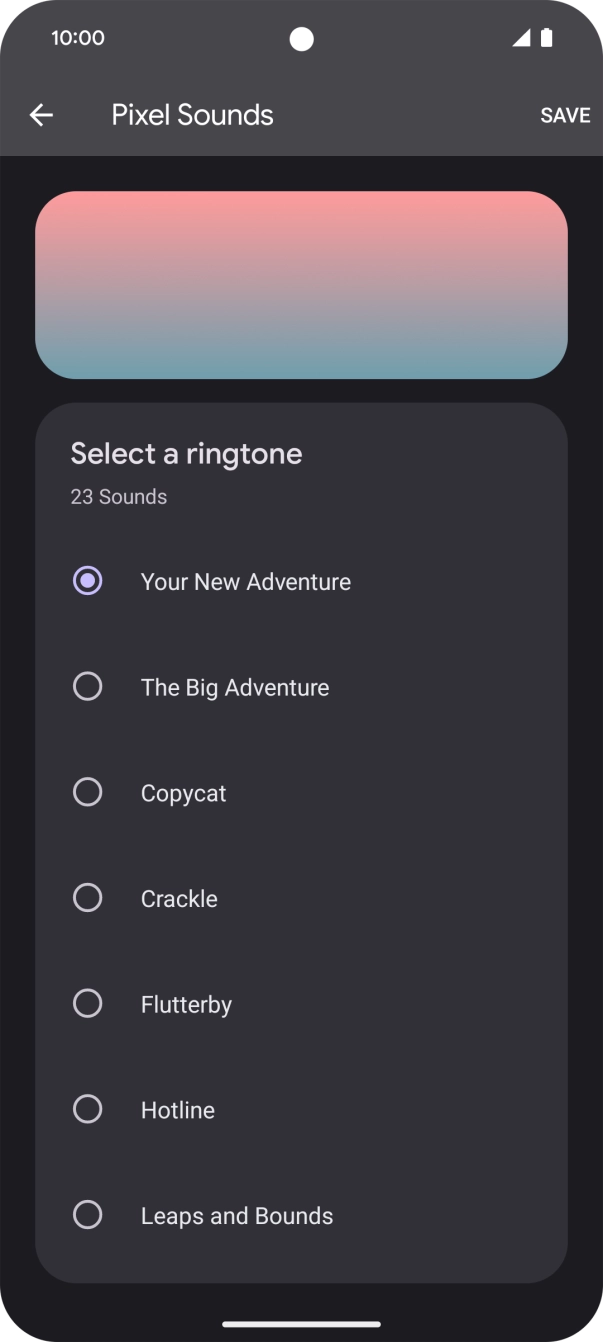This screenshot has width=603, height=1342.
Task: Select The Big Adventure ringtone
Action: [x=87, y=686]
